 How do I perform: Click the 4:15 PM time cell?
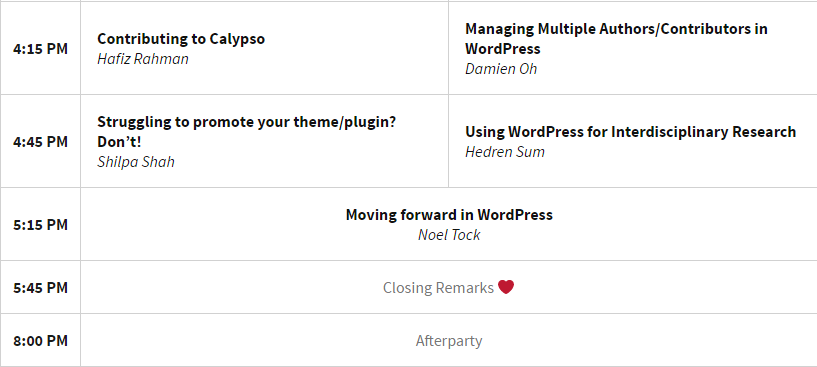pyautogui.click(x=41, y=48)
